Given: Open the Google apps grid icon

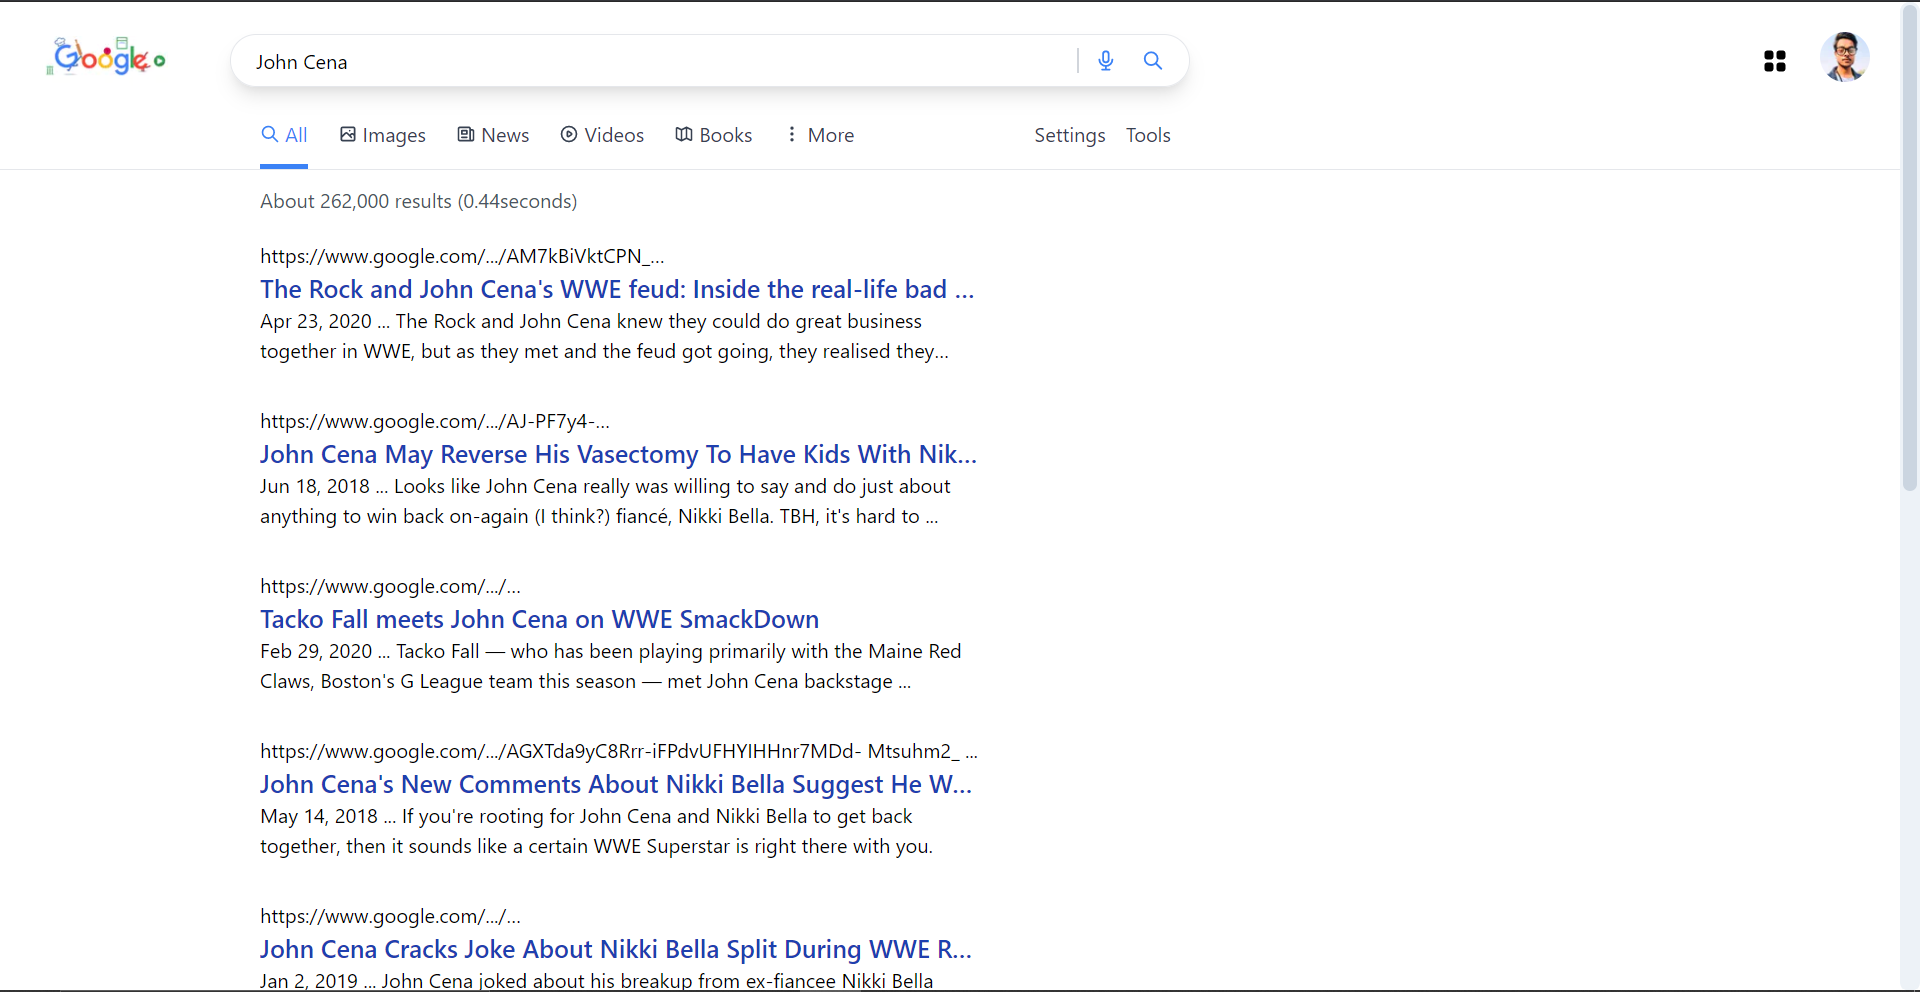Looking at the screenshot, I should click(1775, 61).
